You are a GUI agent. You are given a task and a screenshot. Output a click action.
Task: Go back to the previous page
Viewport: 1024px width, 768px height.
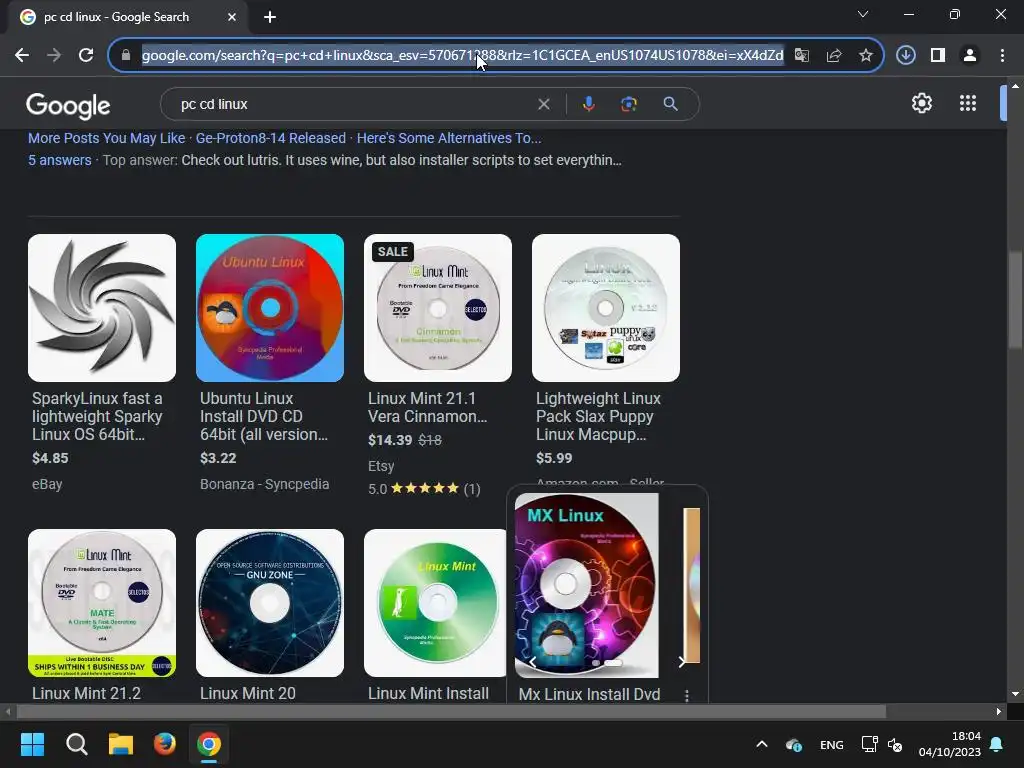(22, 56)
